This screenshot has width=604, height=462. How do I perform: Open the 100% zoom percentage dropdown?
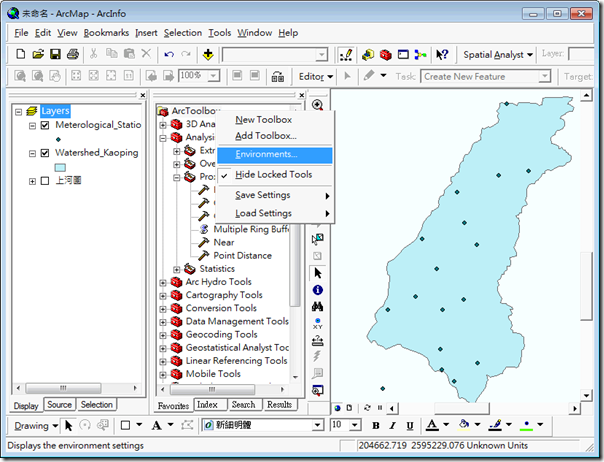point(213,76)
